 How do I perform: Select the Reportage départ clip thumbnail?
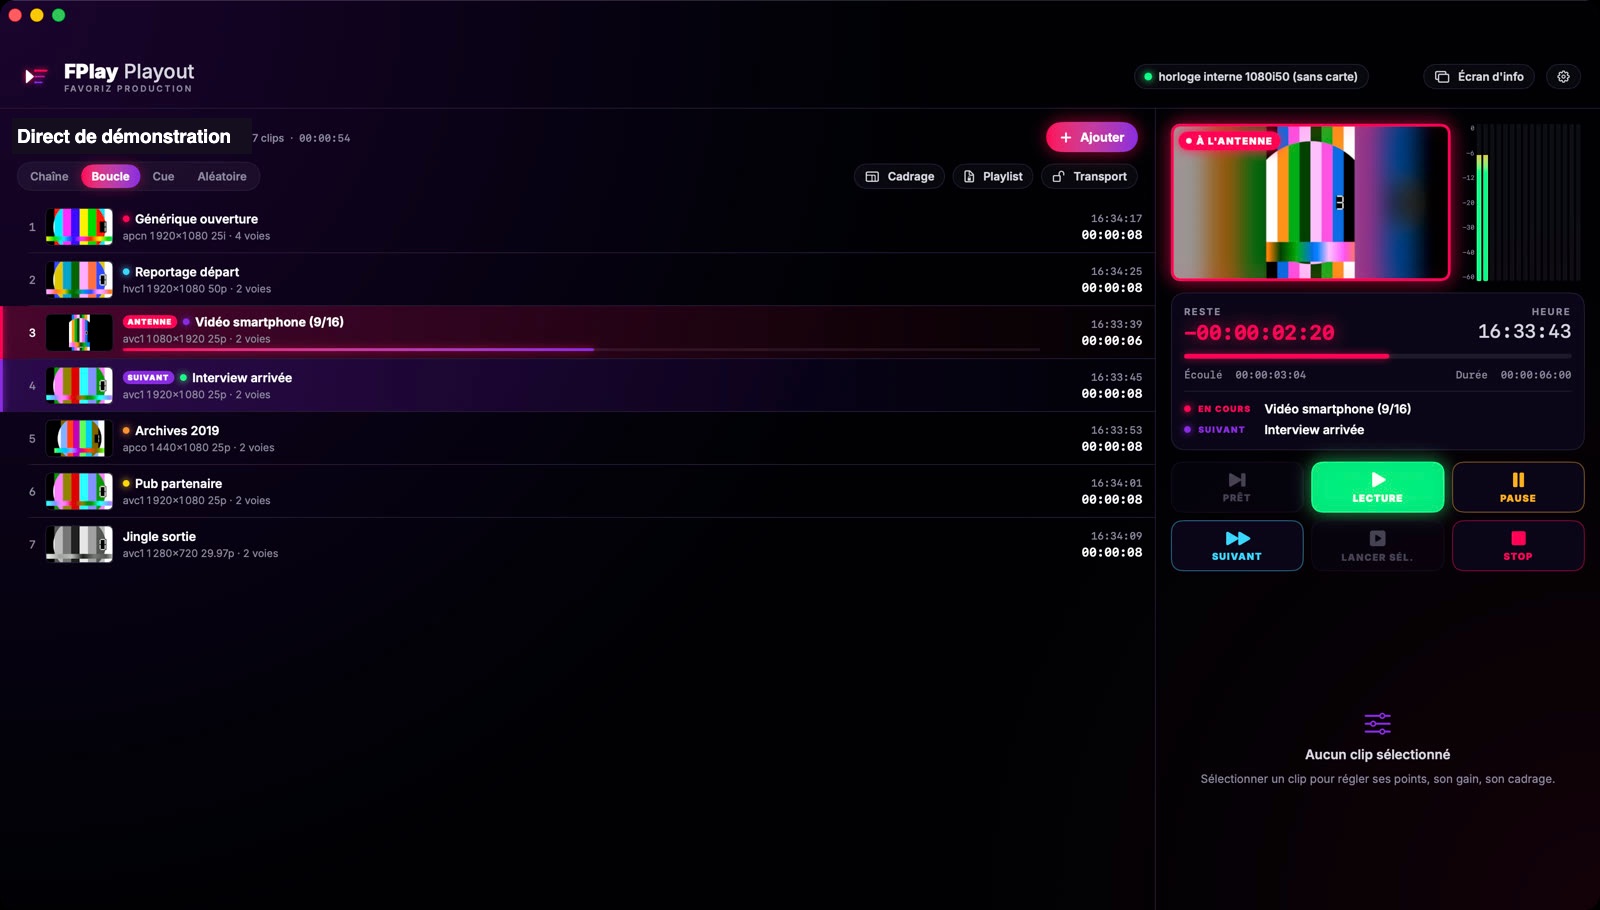pos(79,280)
